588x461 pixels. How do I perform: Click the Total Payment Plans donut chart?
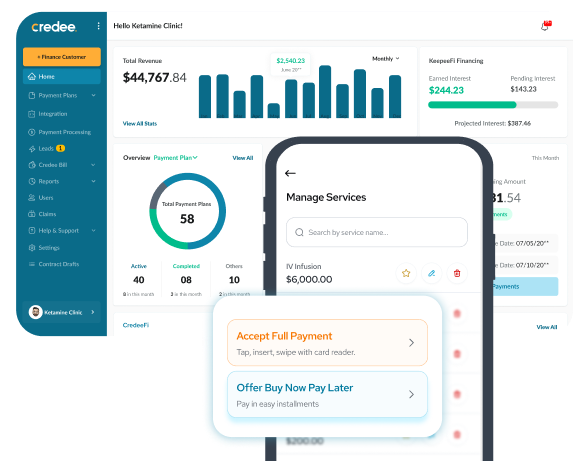(188, 211)
